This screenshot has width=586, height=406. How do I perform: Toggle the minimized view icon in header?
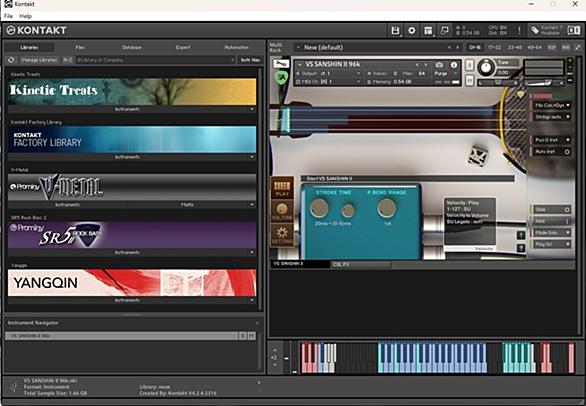point(444,30)
